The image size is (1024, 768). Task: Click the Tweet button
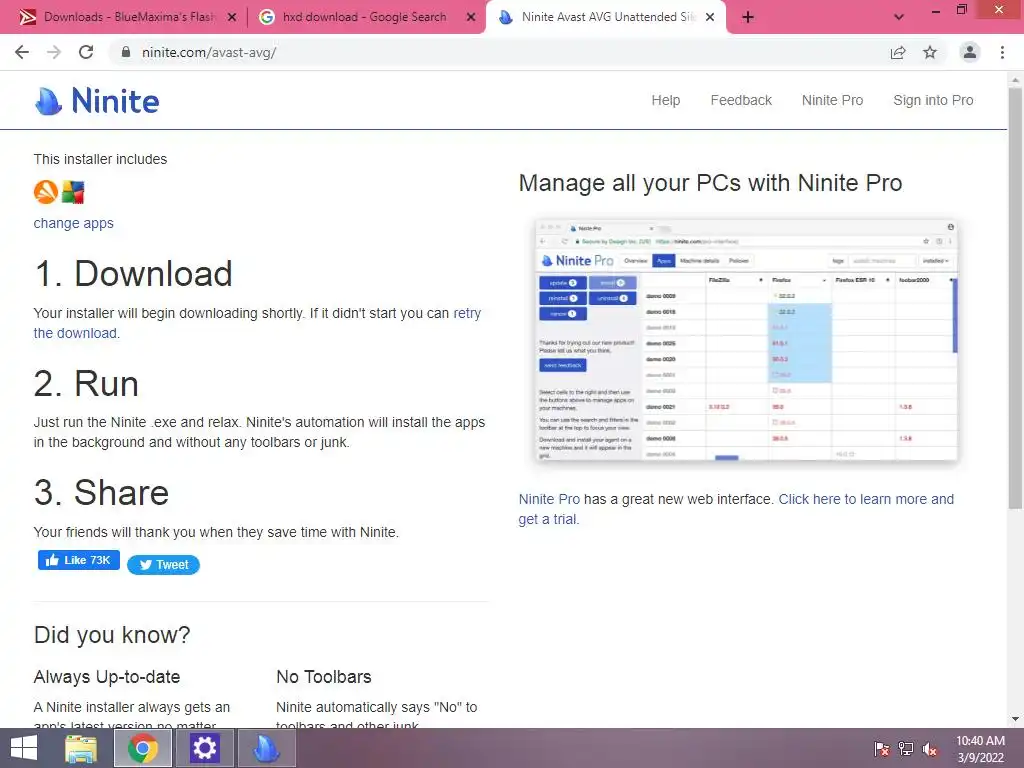[163, 564]
